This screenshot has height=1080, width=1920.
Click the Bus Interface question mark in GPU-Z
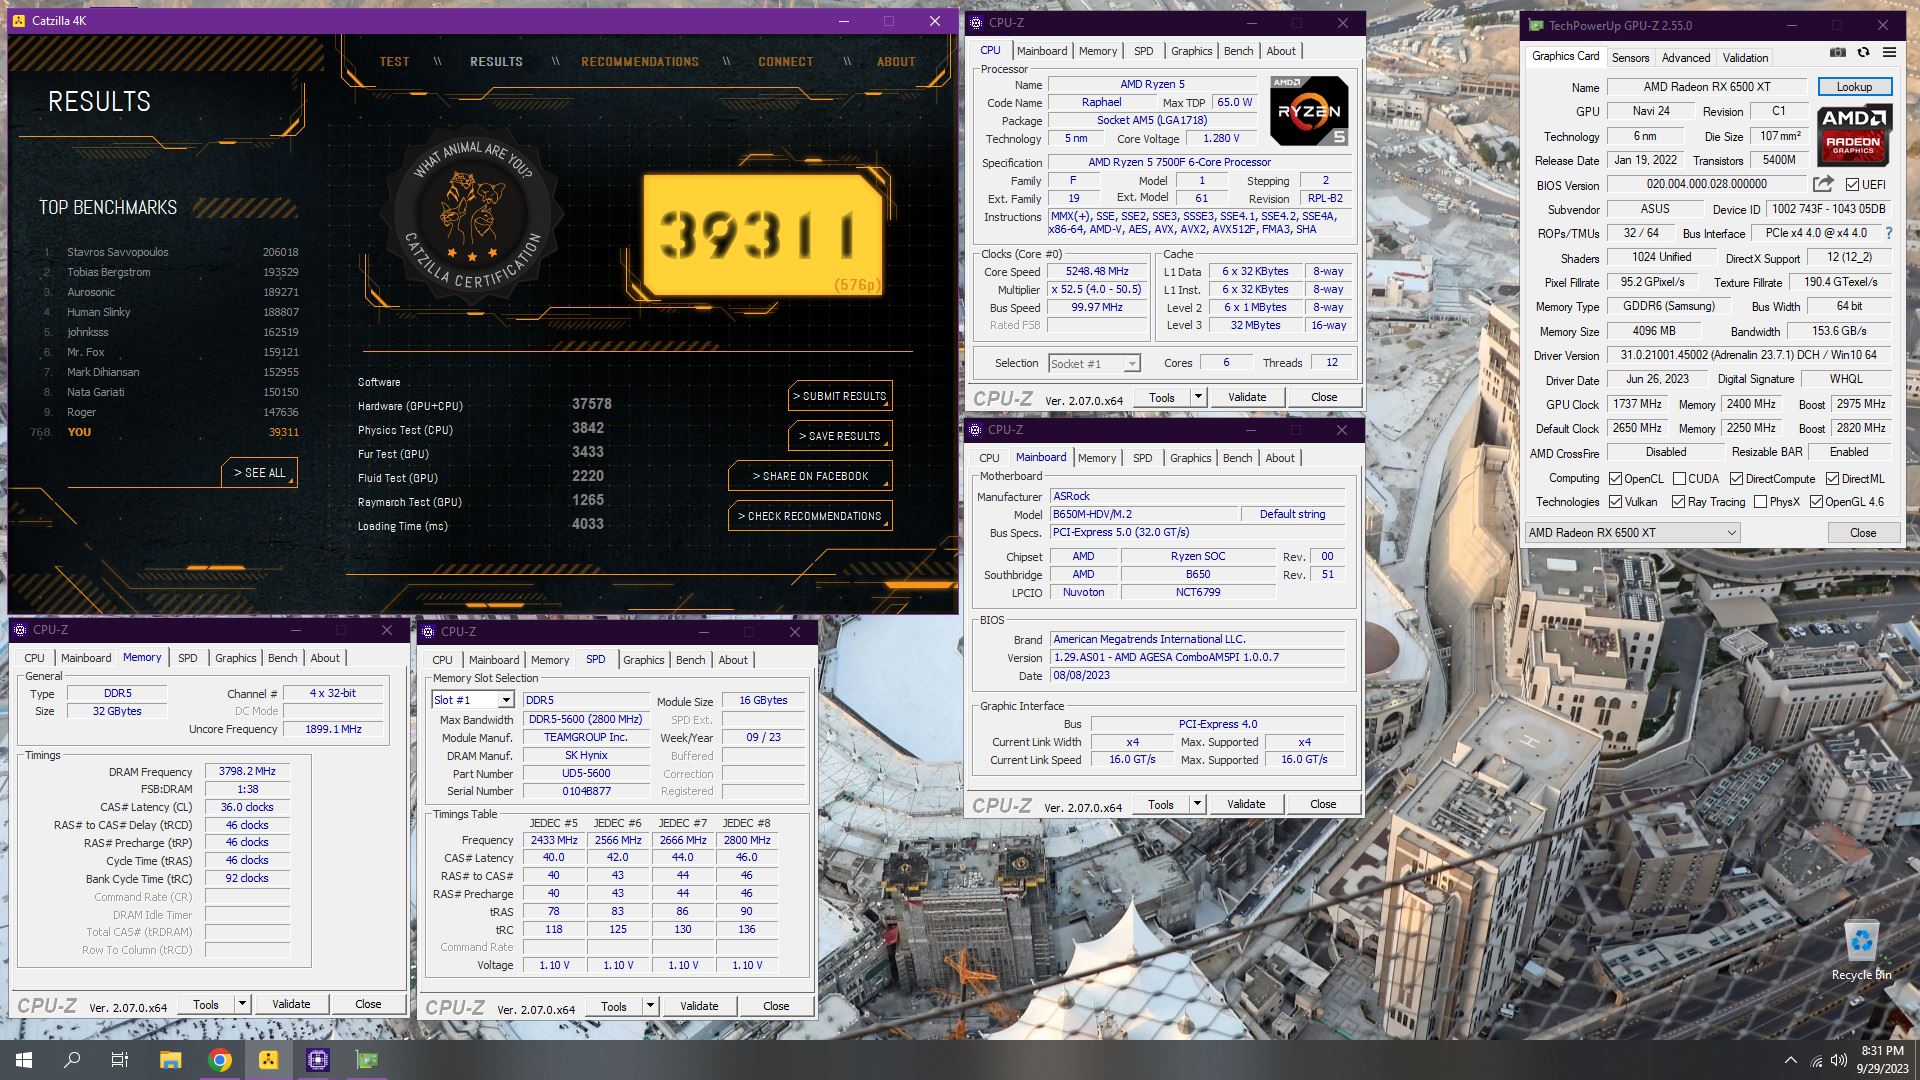click(1888, 233)
